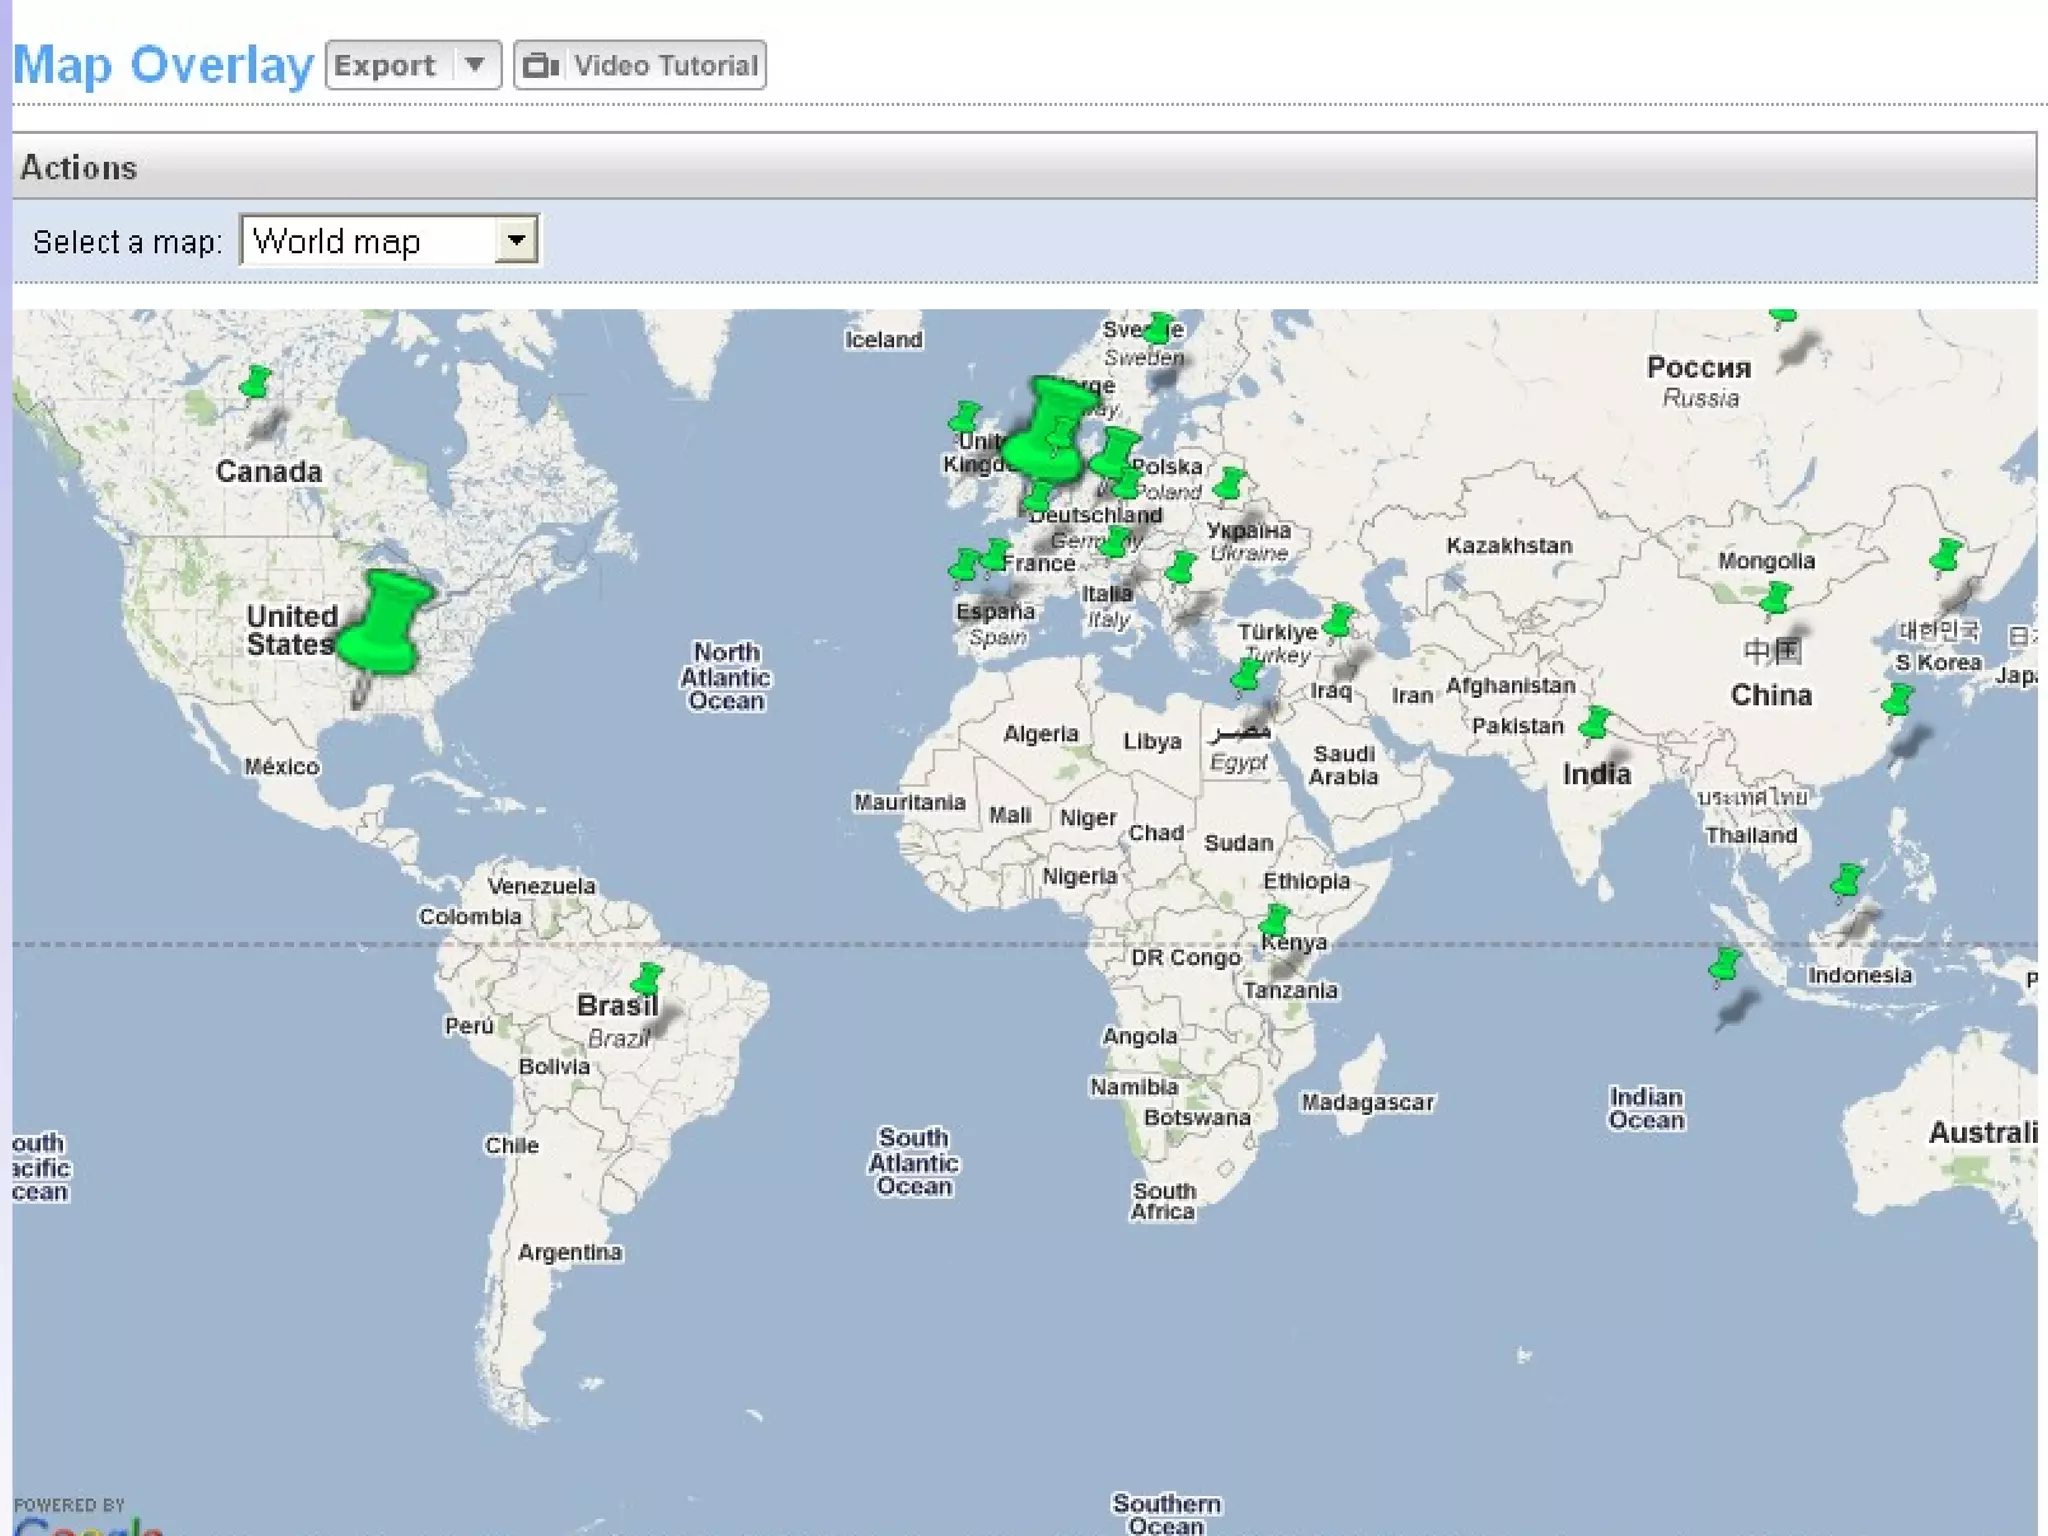Click the green pushpin on Brasil

pos(648,978)
